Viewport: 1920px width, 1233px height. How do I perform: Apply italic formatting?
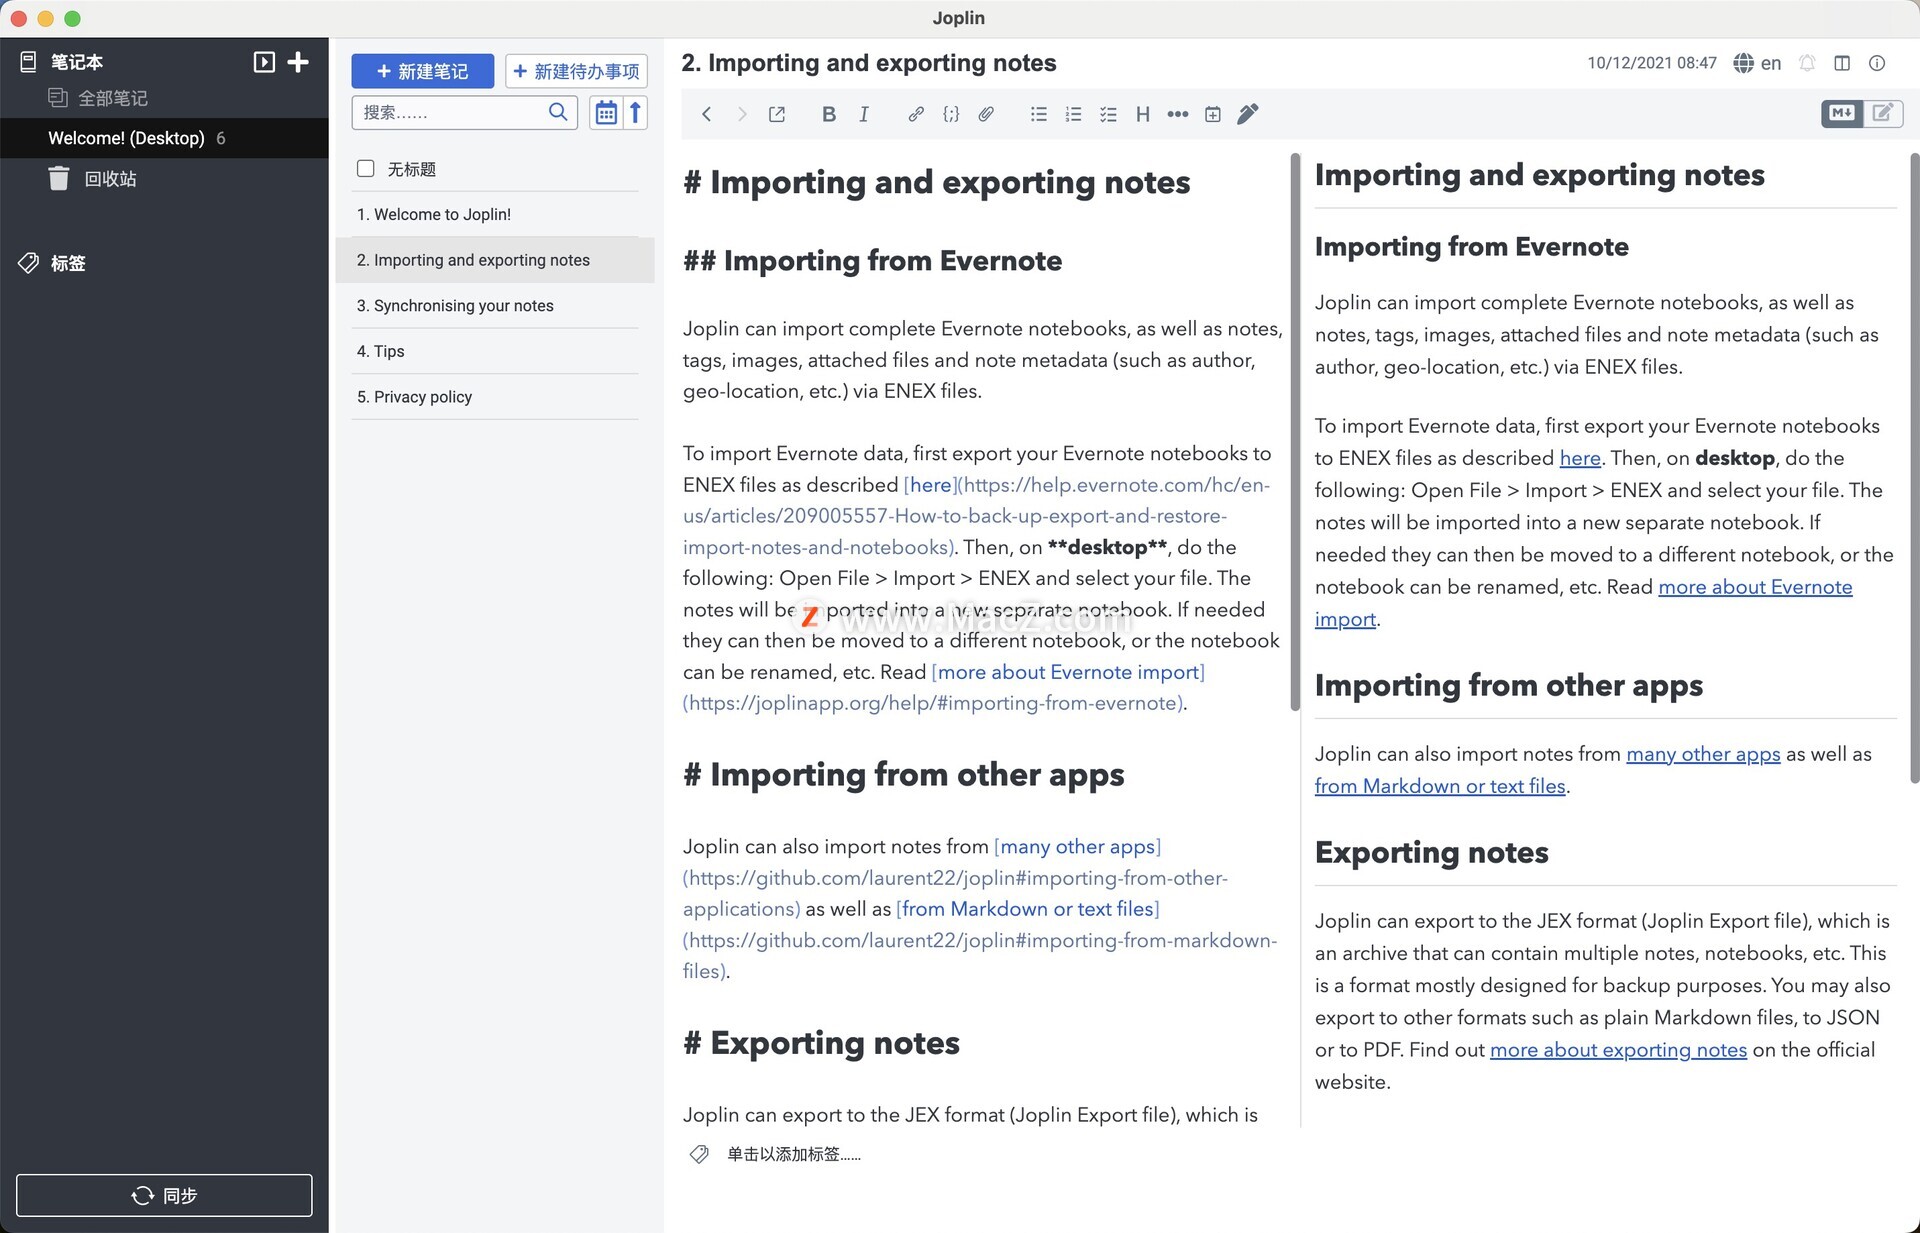(x=864, y=114)
